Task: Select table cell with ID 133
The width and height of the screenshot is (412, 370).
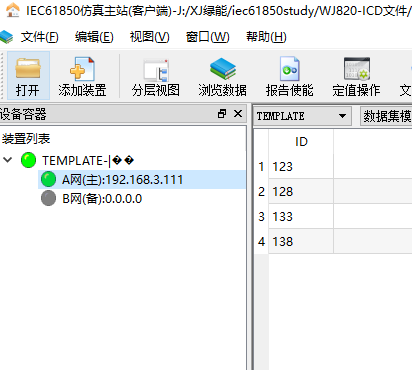Action: tap(301, 216)
